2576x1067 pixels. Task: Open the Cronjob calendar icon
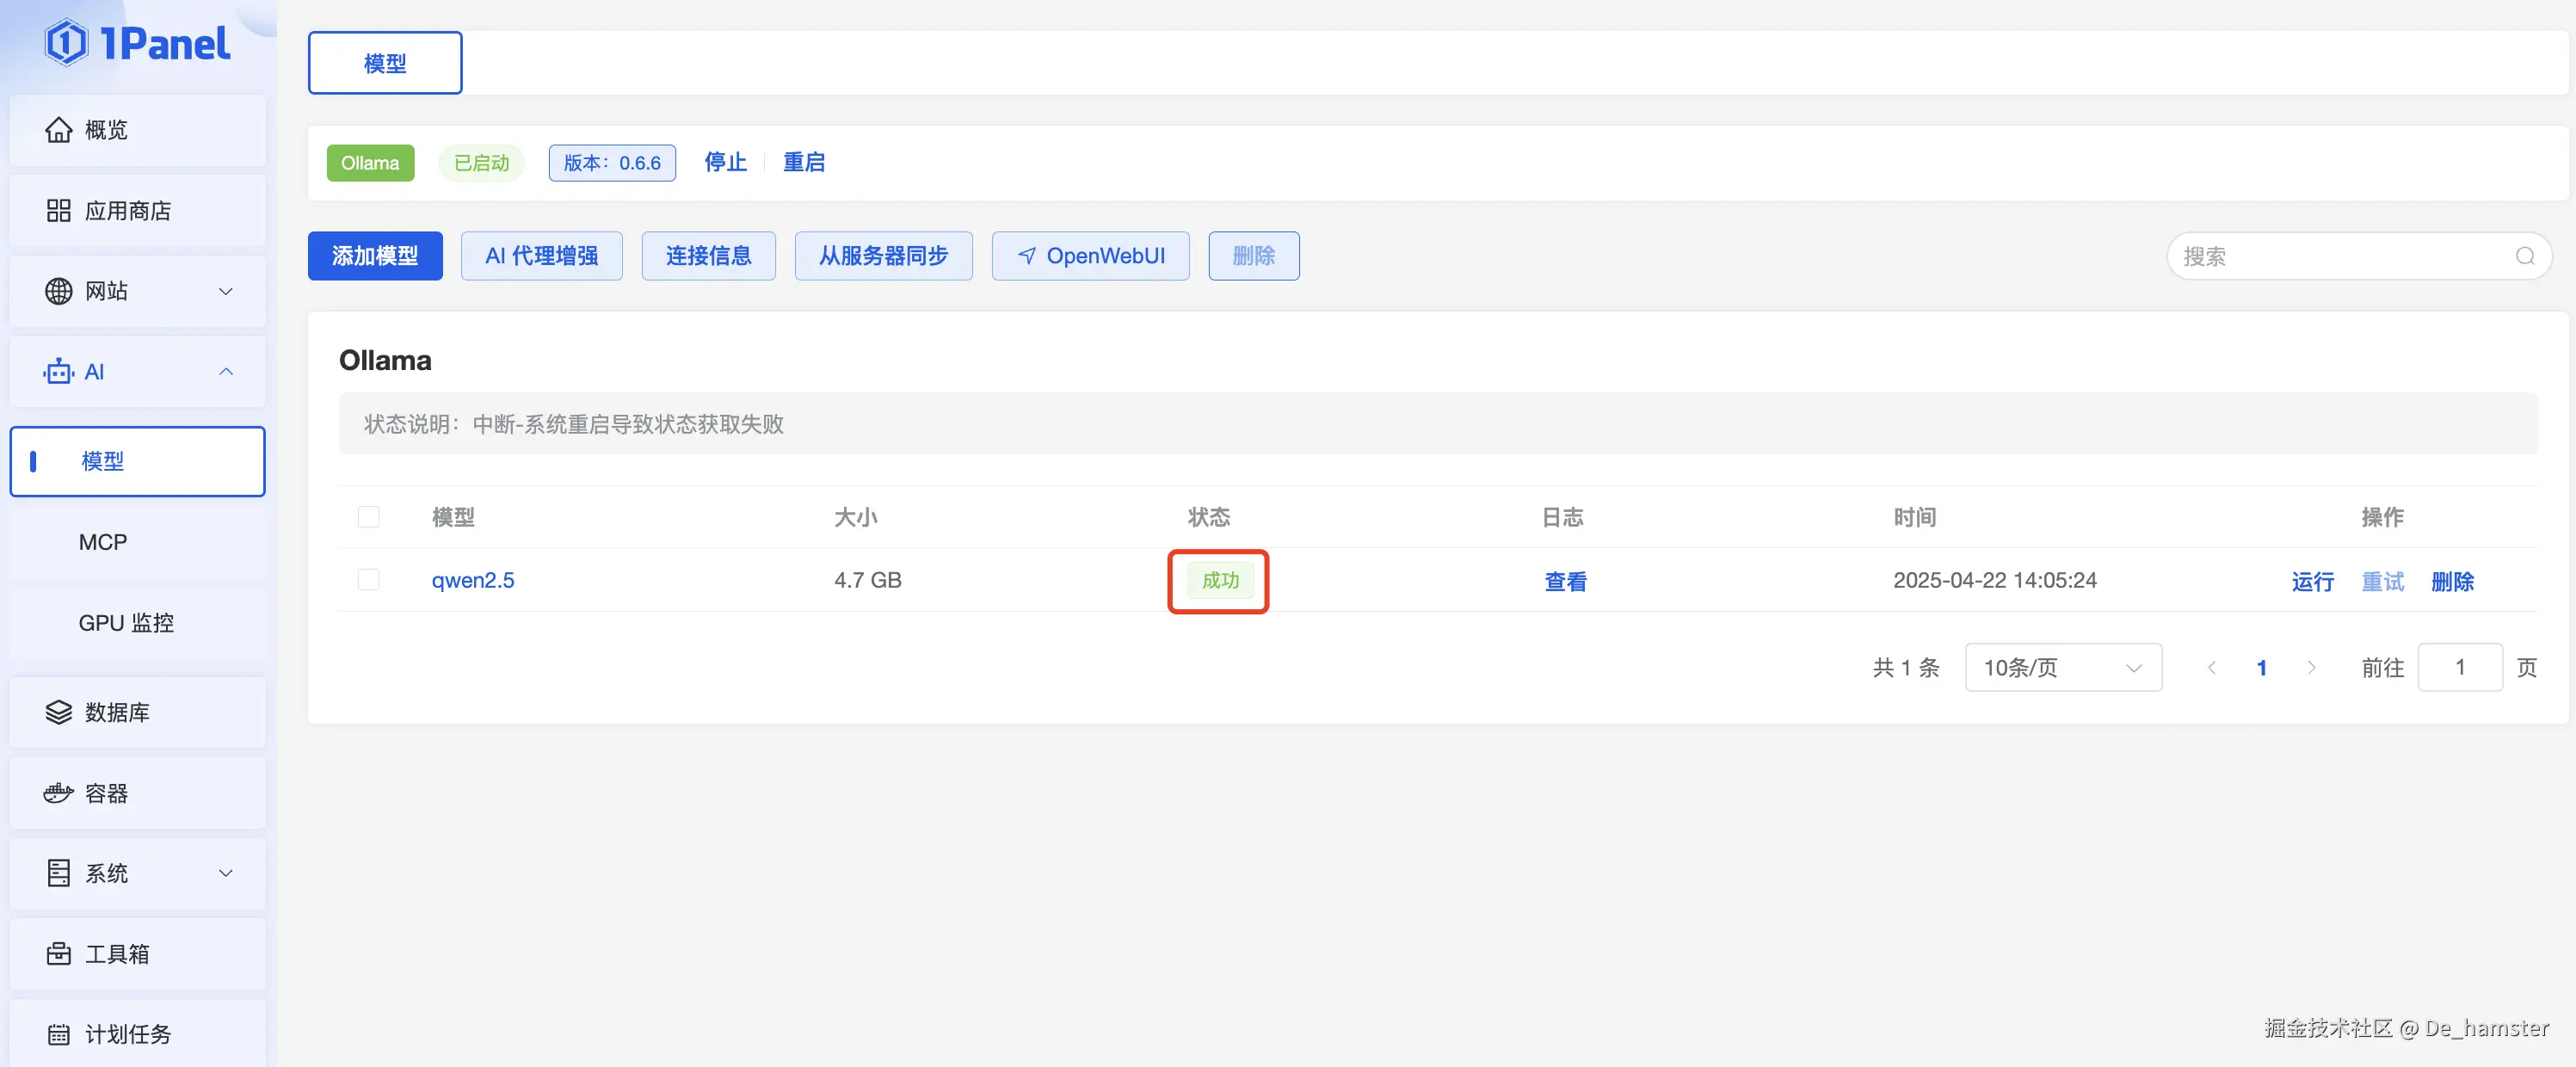tap(59, 1034)
